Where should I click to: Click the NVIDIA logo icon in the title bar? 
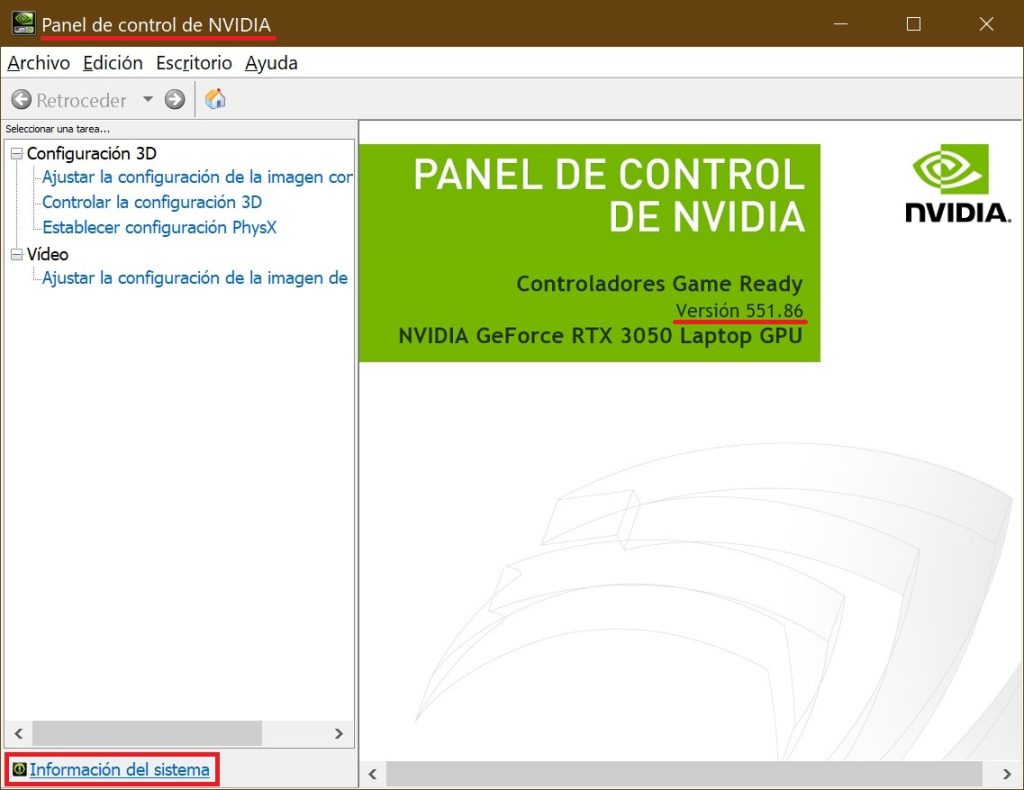point(22,21)
